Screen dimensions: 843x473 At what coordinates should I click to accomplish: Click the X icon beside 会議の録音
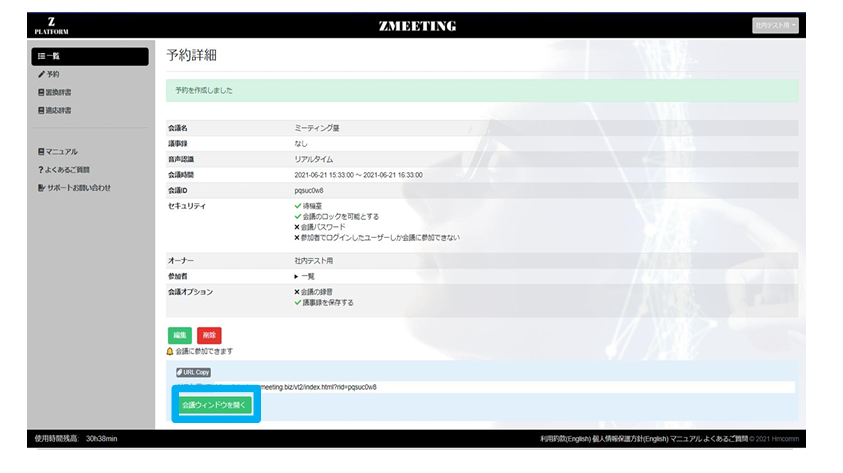[x=297, y=292]
